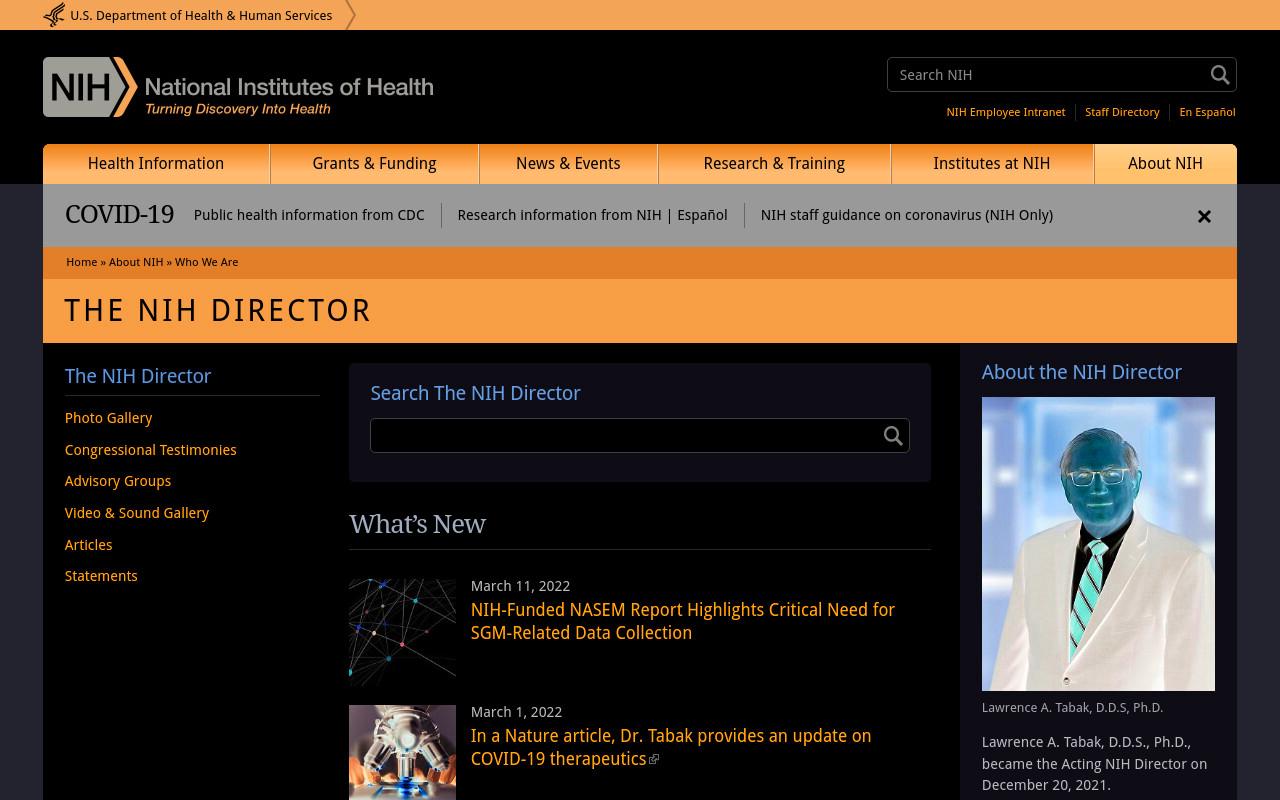Open Public health information from CDC
The height and width of the screenshot is (800, 1280).
tap(309, 215)
